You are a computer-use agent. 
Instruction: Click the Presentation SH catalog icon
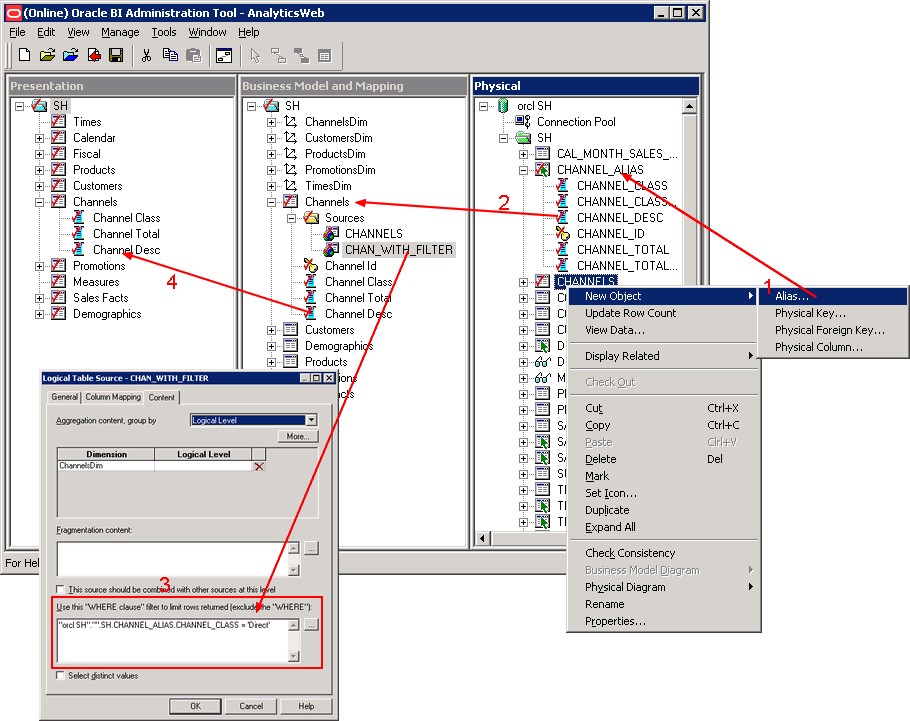click(39, 106)
